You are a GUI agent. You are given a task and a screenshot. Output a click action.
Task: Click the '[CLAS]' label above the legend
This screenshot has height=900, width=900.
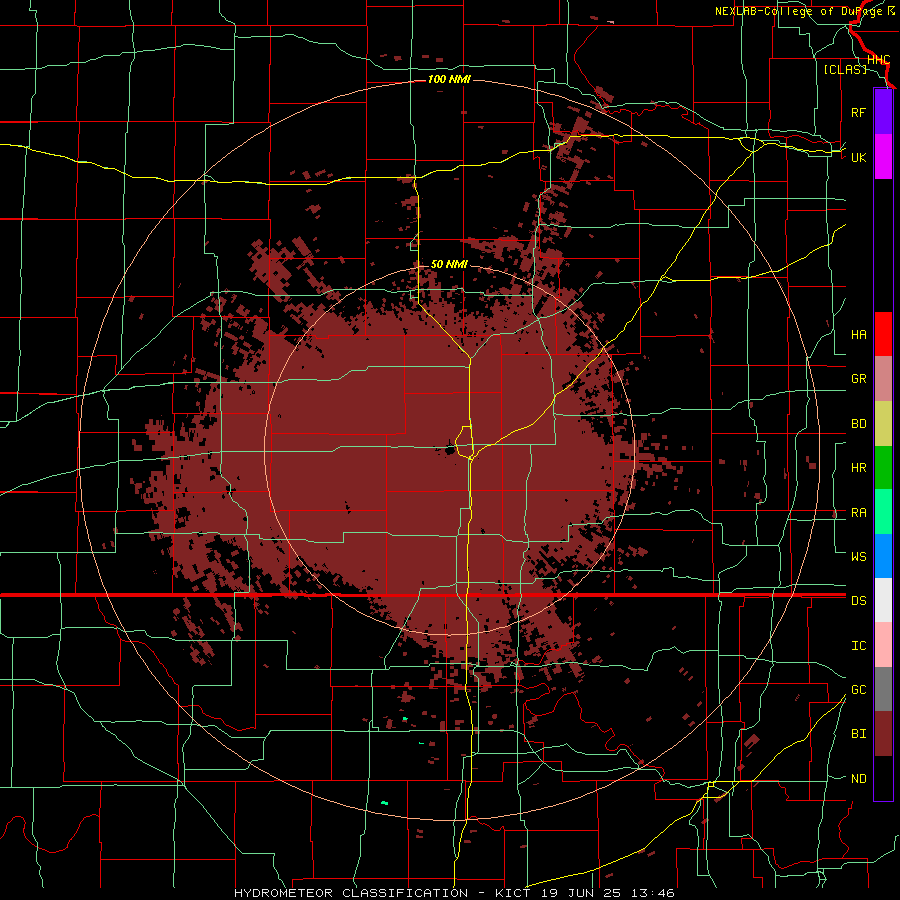[845, 69]
